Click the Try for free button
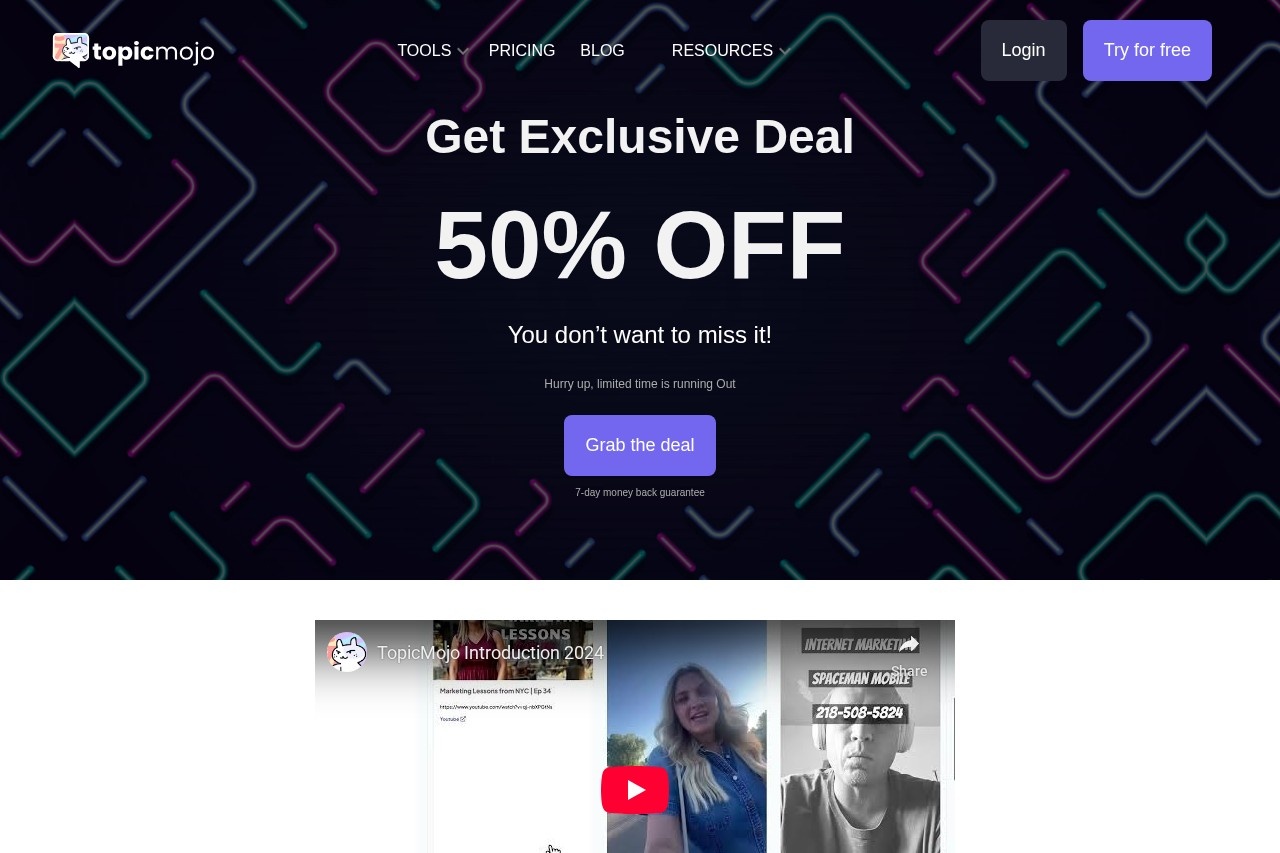1280x853 pixels. (1147, 50)
